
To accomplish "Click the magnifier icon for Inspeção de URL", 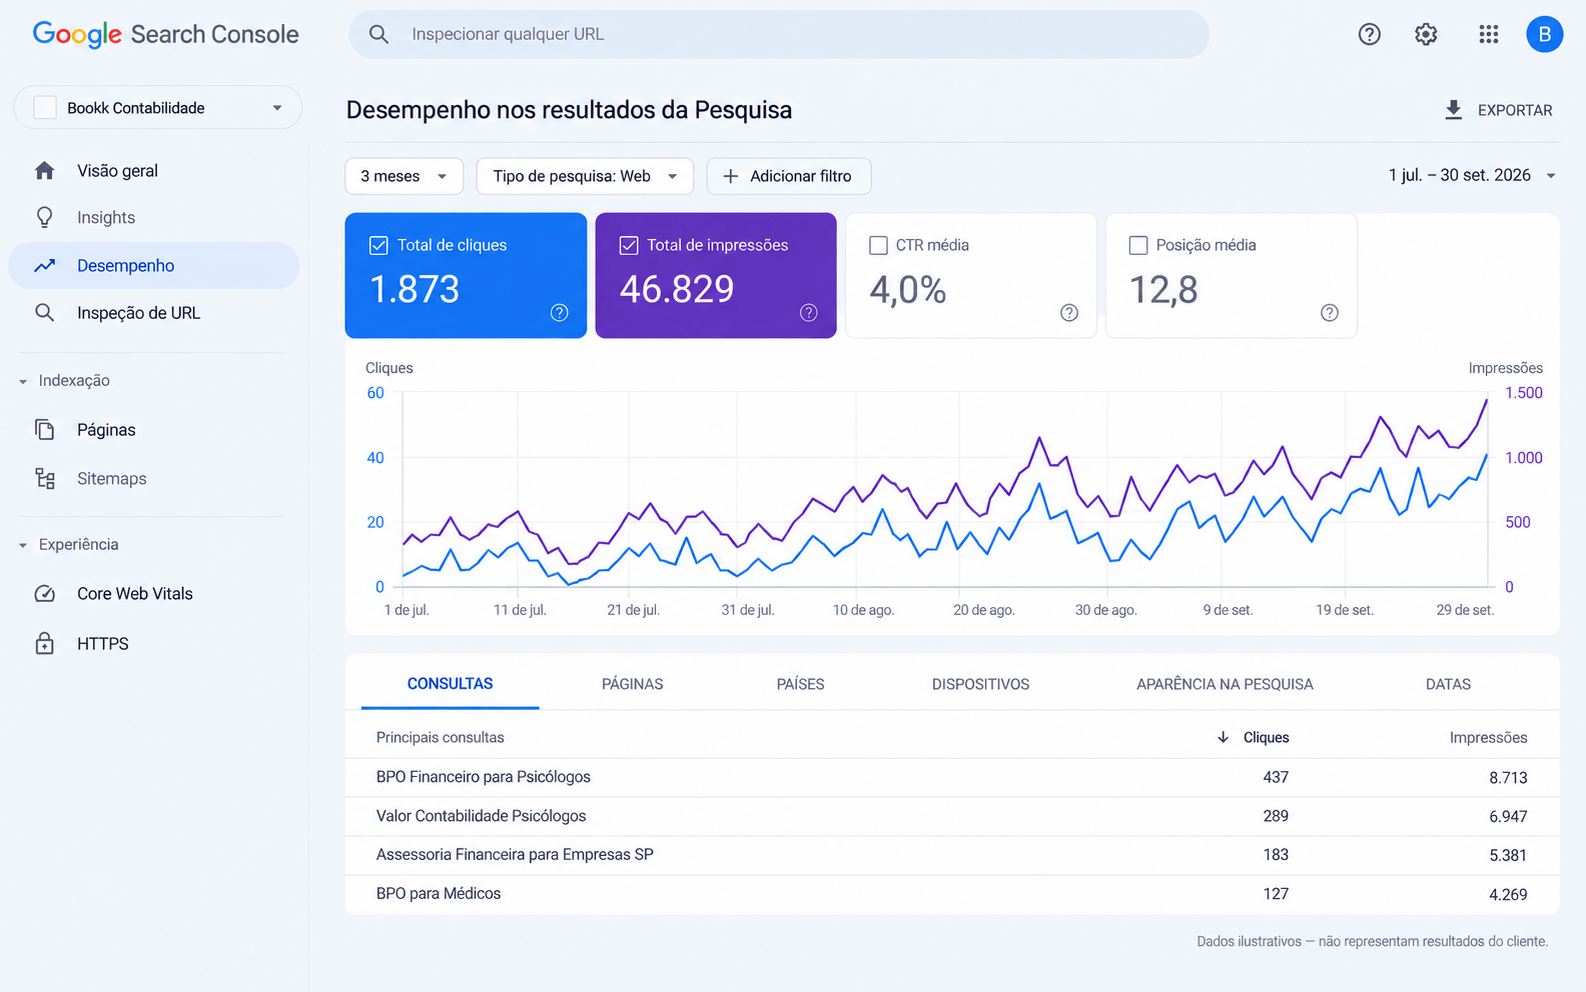I will tap(45, 313).
